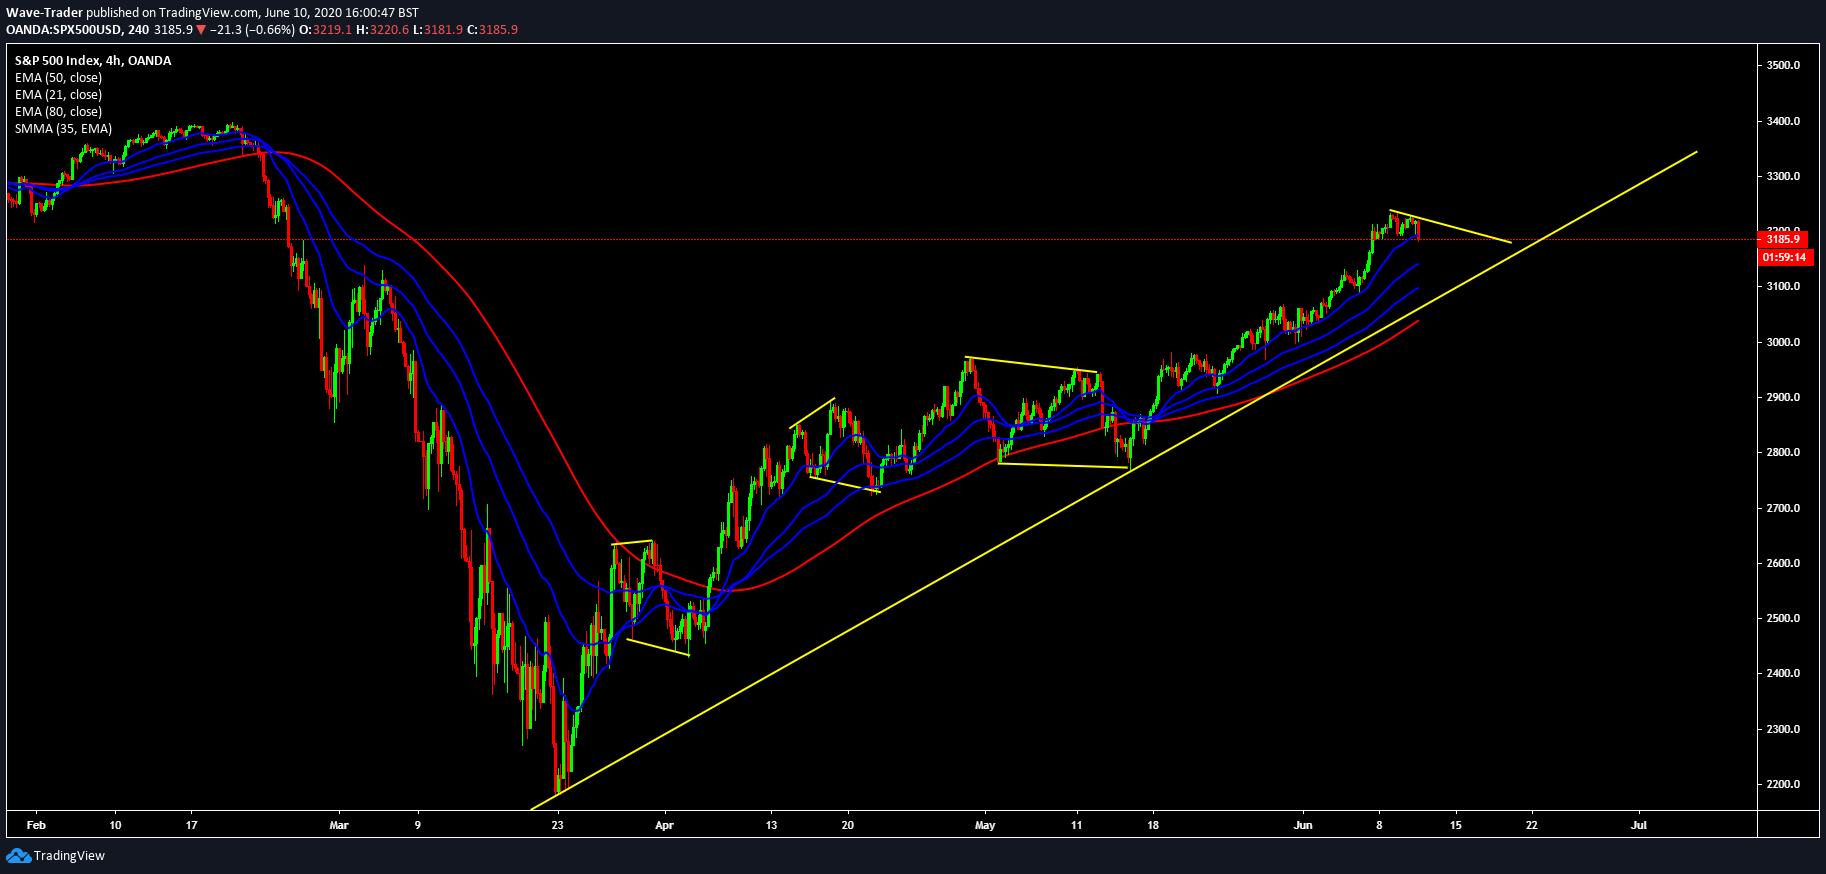Click the Wave-Trader author name
This screenshot has height=874, width=1826.
(x=44, y=13)
